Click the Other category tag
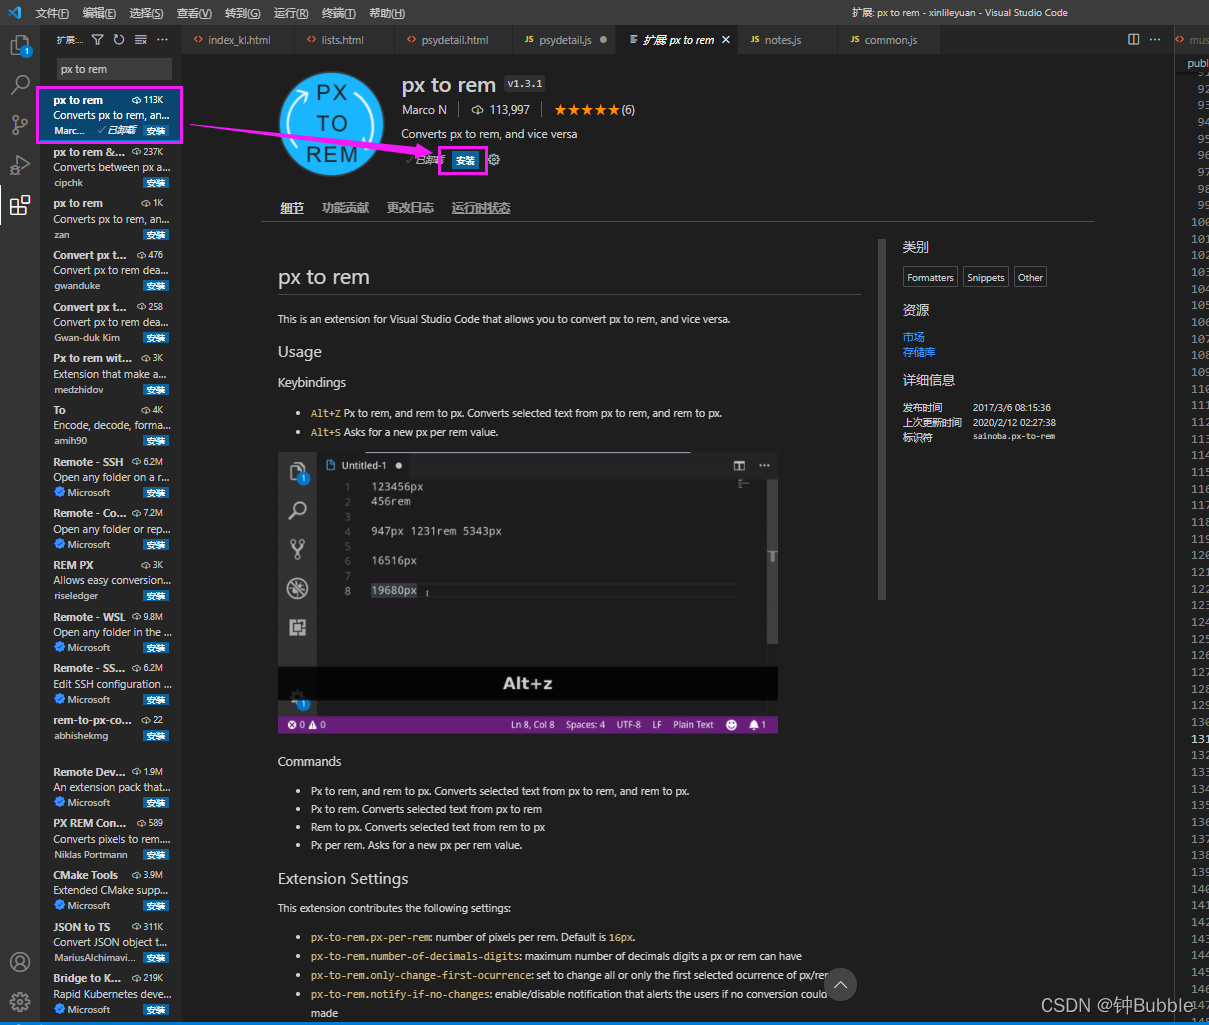The width and height of the screenshot is (1209, 1025). (x=1030, y=278)
